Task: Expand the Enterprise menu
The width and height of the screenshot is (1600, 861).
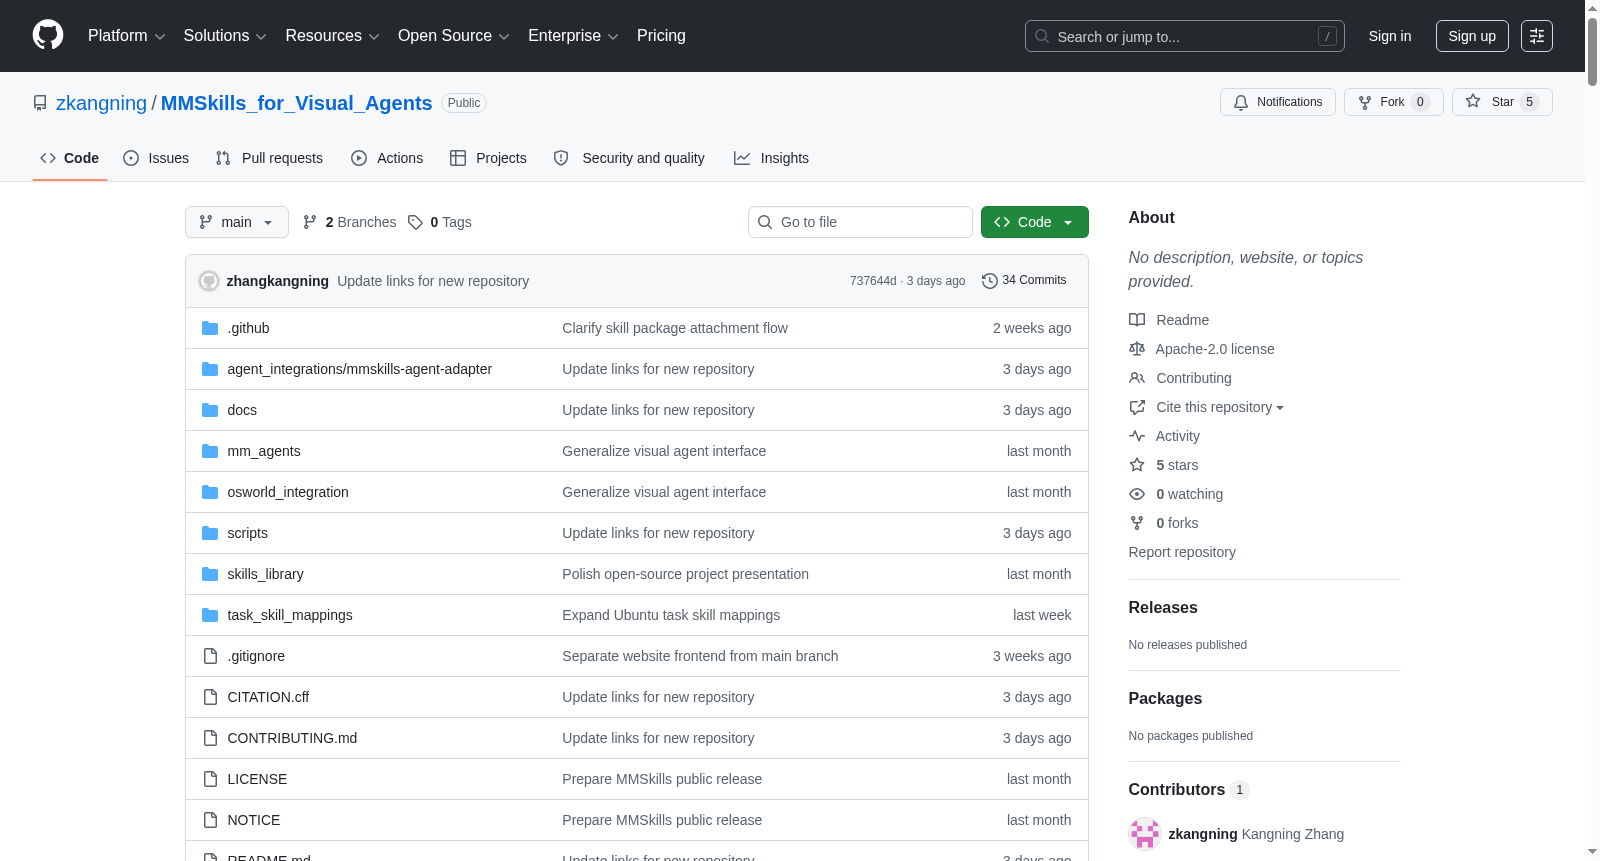Action: [573, 36]
